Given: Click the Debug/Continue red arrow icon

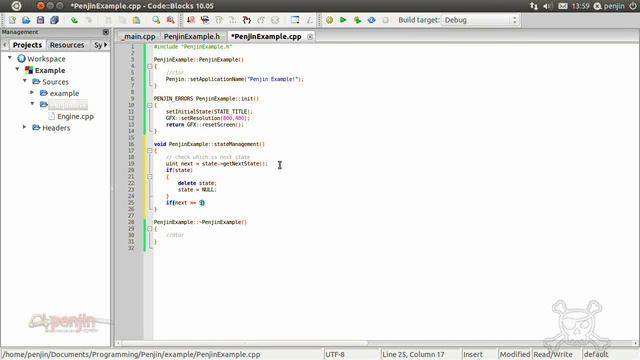Looking at the screenshot, I should (191, 20).
